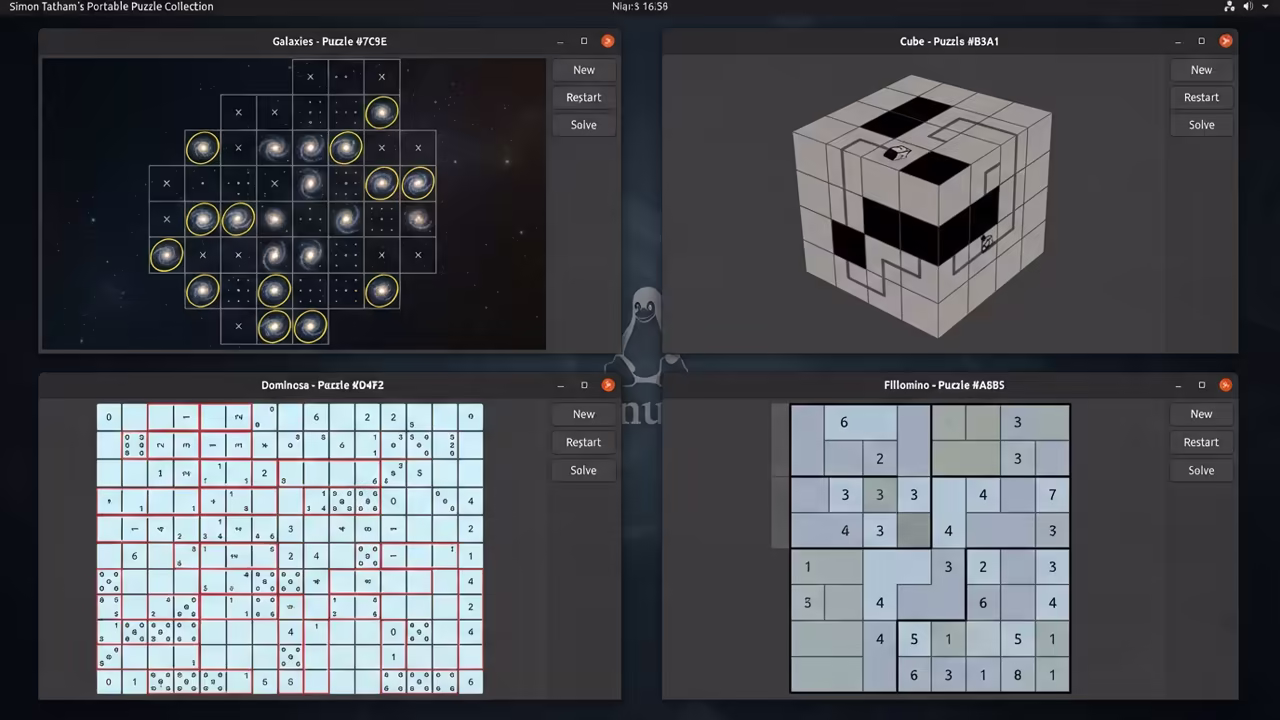Click Restart in the Galaxies window

(584, 97)
